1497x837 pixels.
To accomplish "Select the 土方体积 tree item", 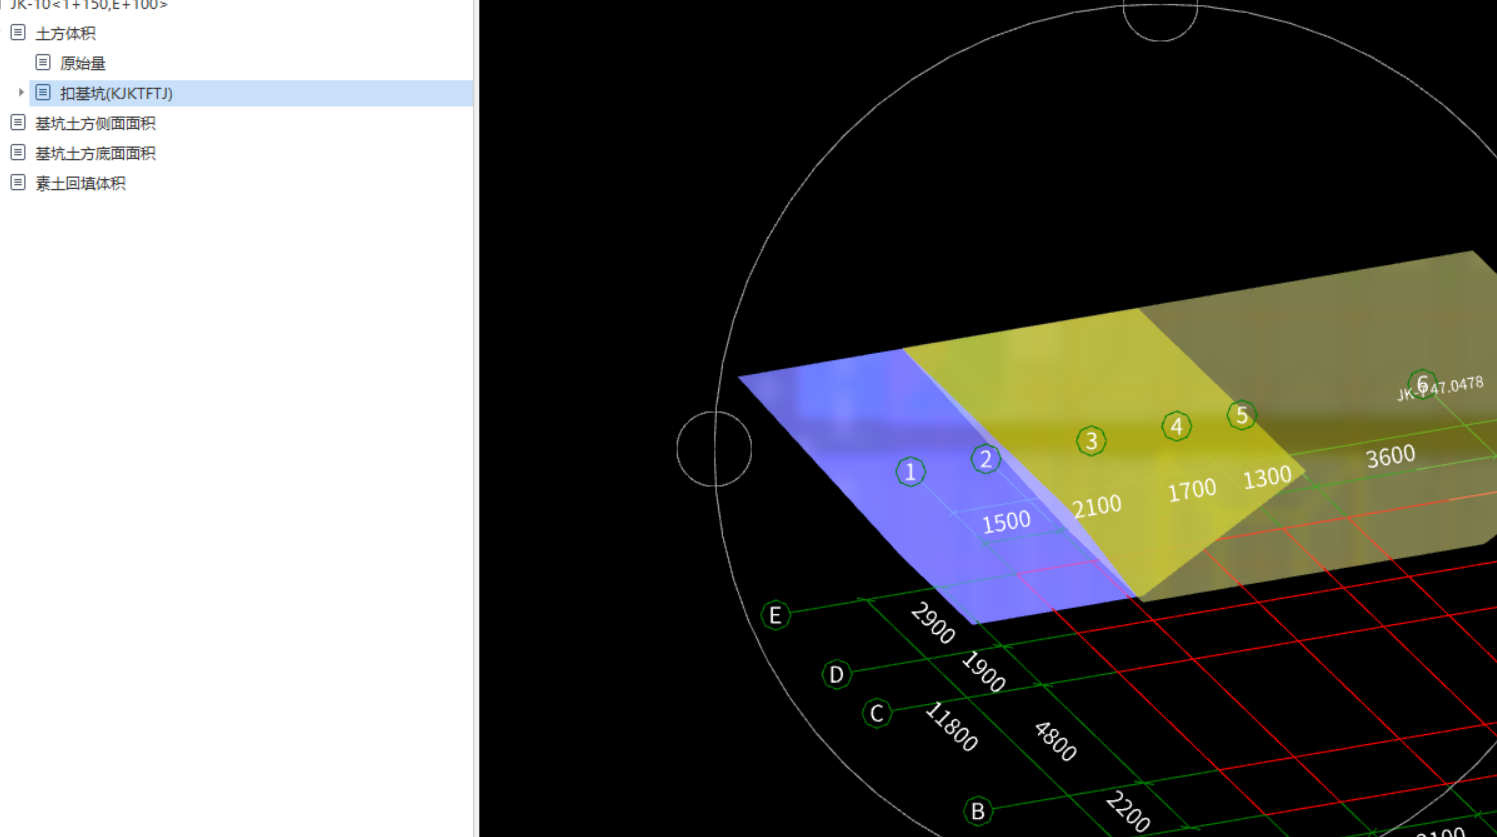I will (x=65, y=33).
